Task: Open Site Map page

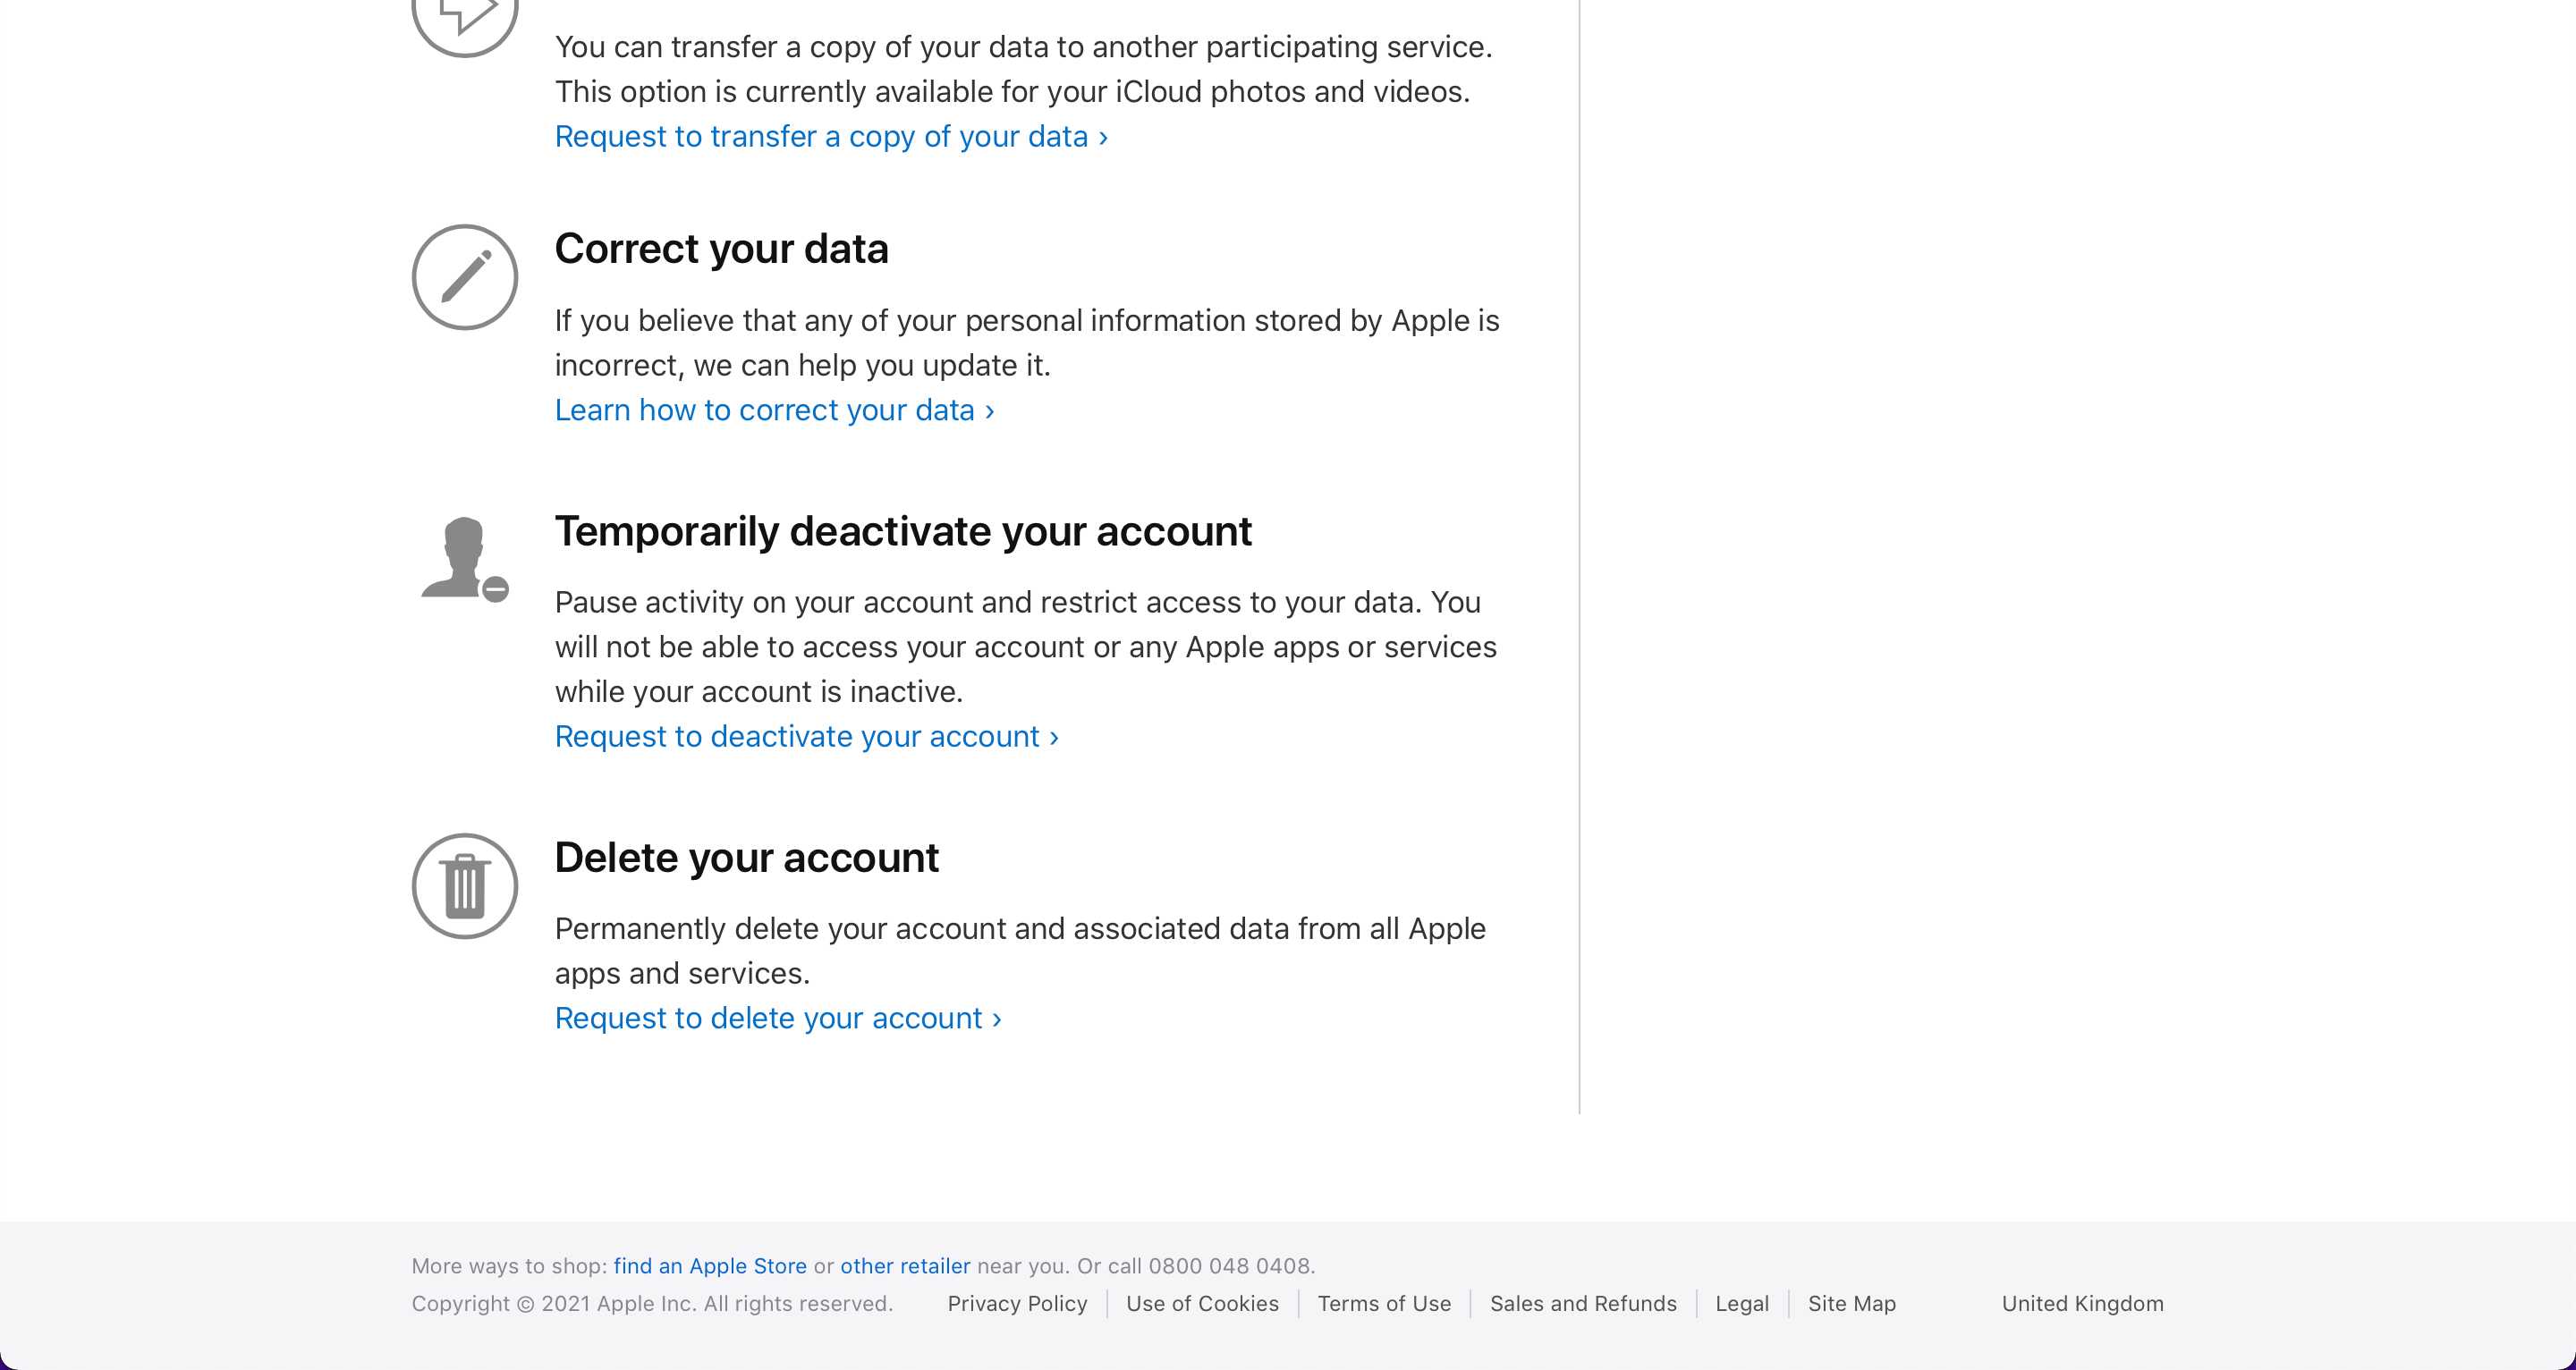Action: [1851, 1304]
